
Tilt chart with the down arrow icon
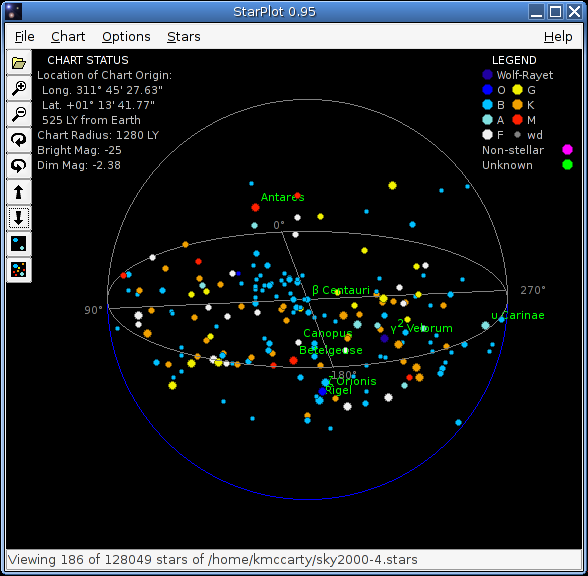19,218
